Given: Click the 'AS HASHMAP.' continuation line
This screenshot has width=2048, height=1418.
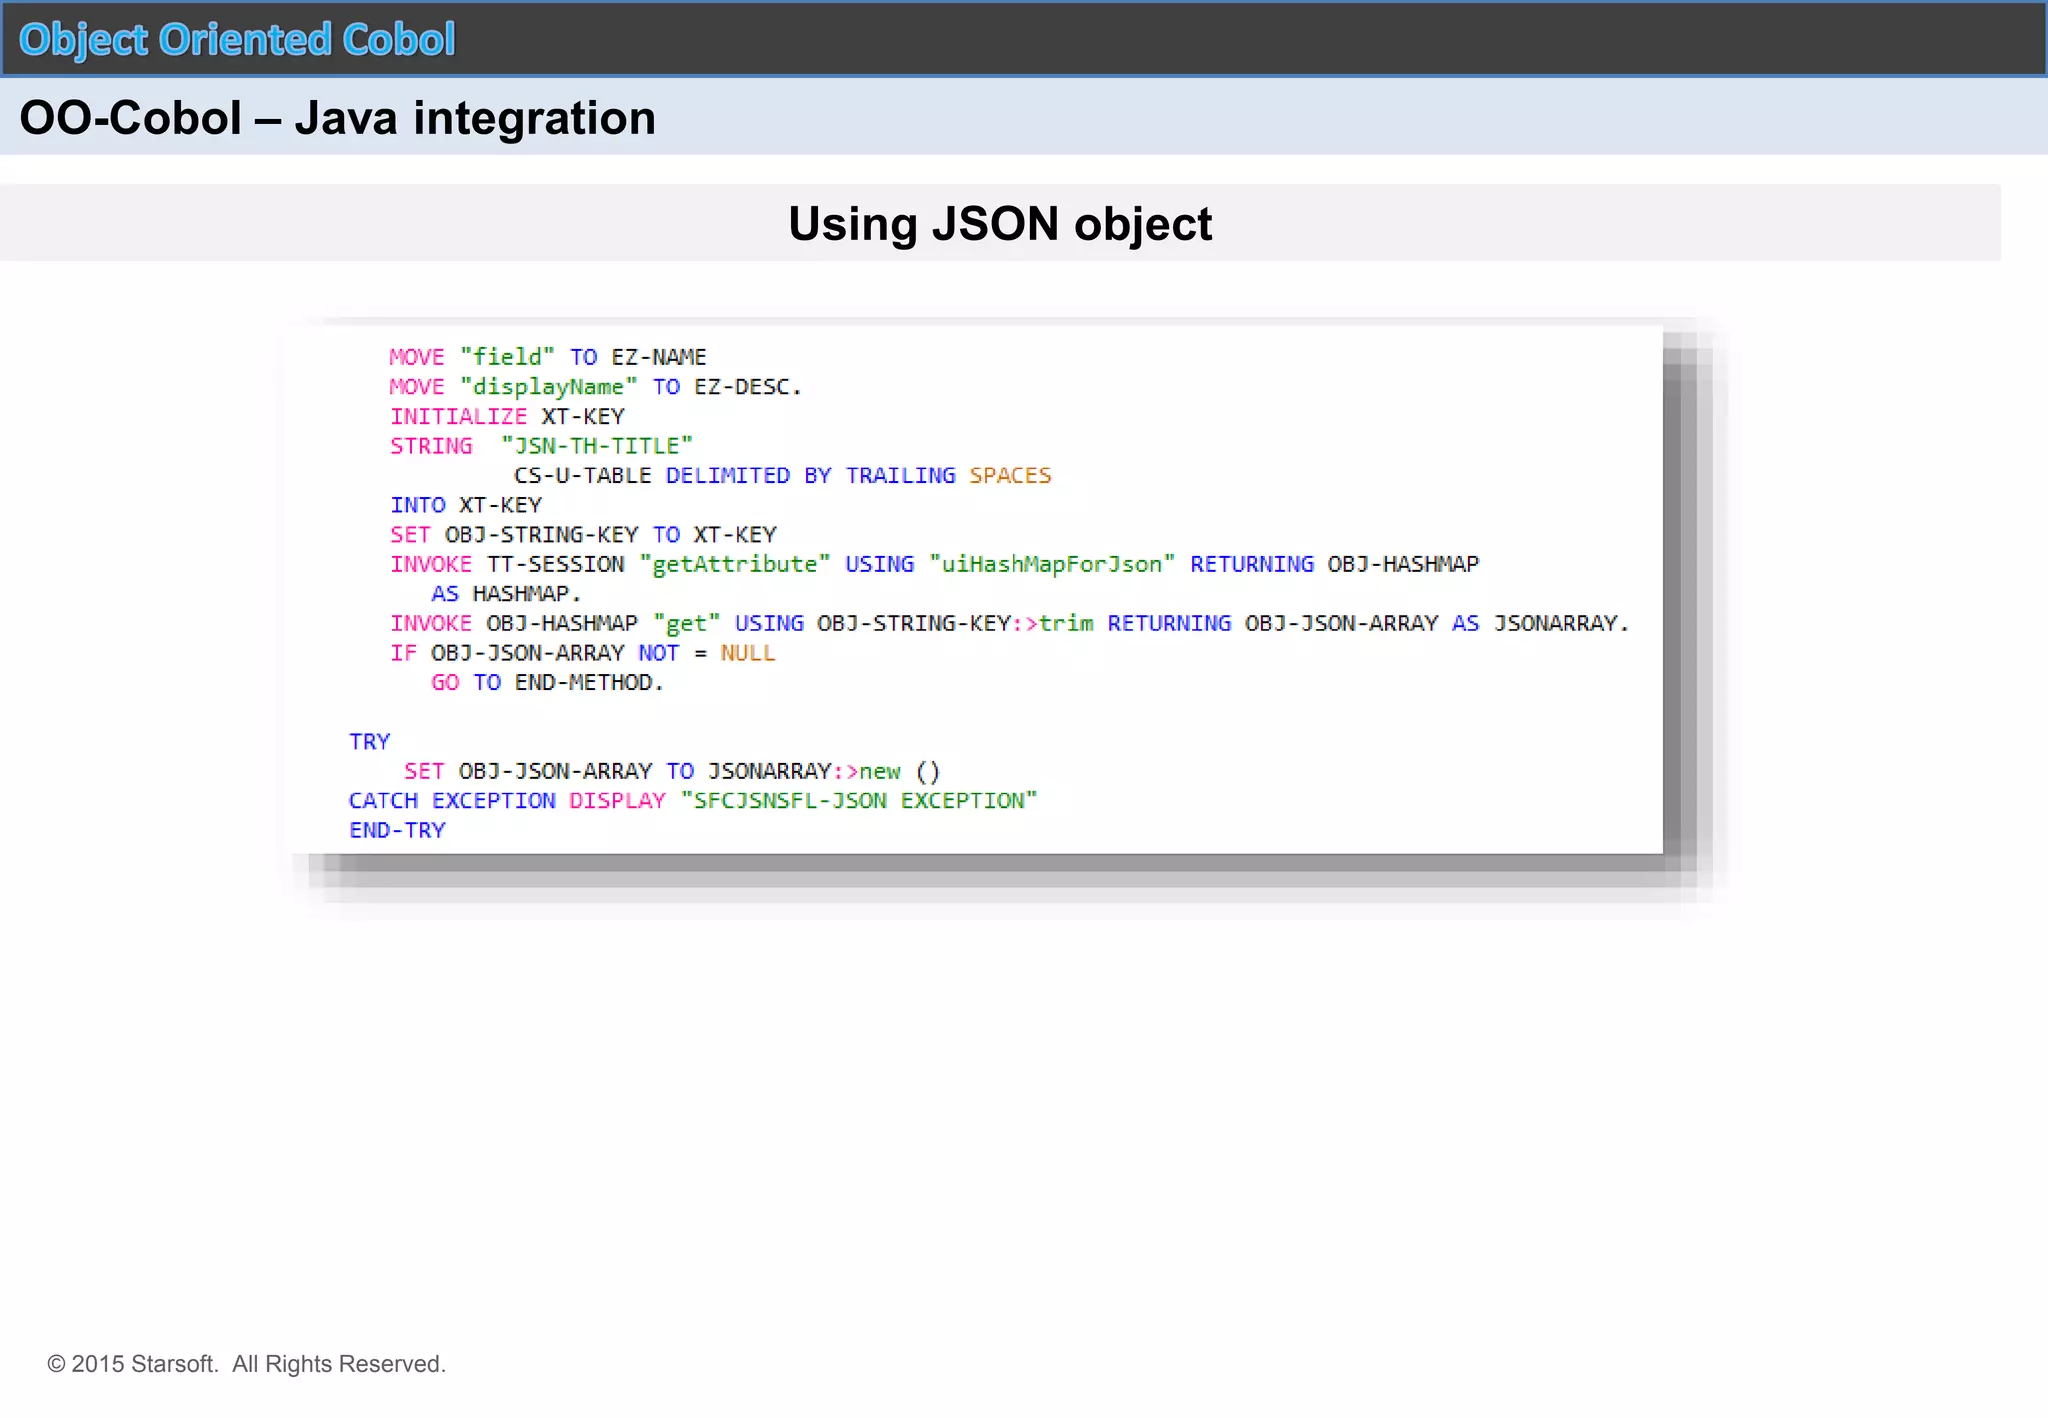Looking at the screenshot, I should tap(506, 593).
